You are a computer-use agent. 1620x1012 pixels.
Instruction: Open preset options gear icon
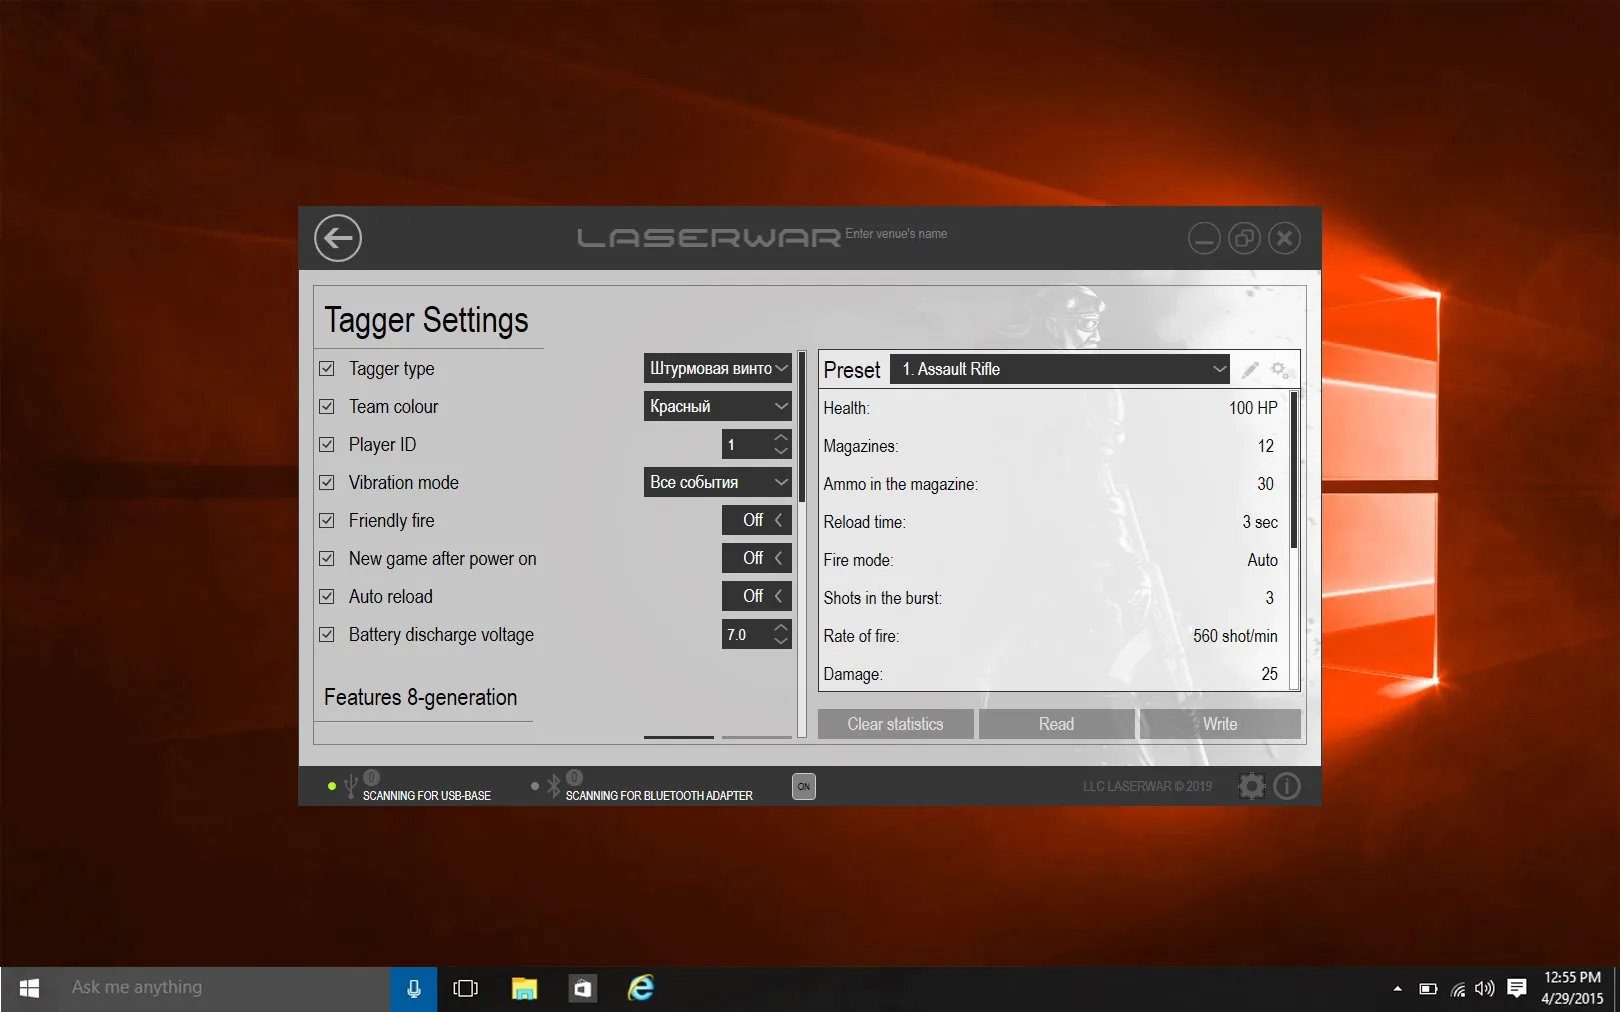(x=1279, y=370)
